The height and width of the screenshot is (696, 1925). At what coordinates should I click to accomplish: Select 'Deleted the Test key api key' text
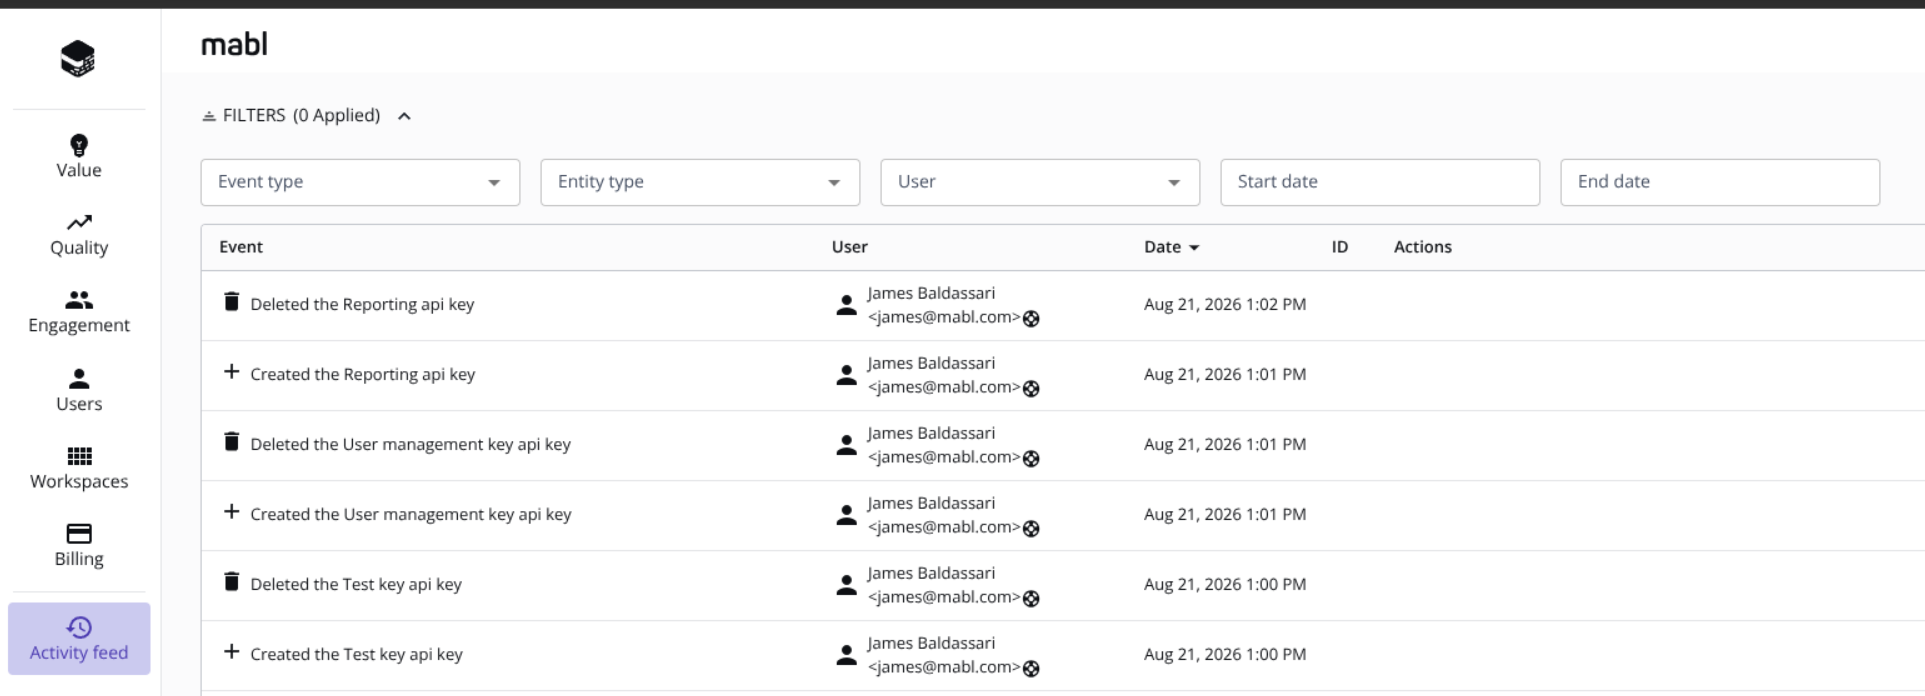[x=356, y=584]
